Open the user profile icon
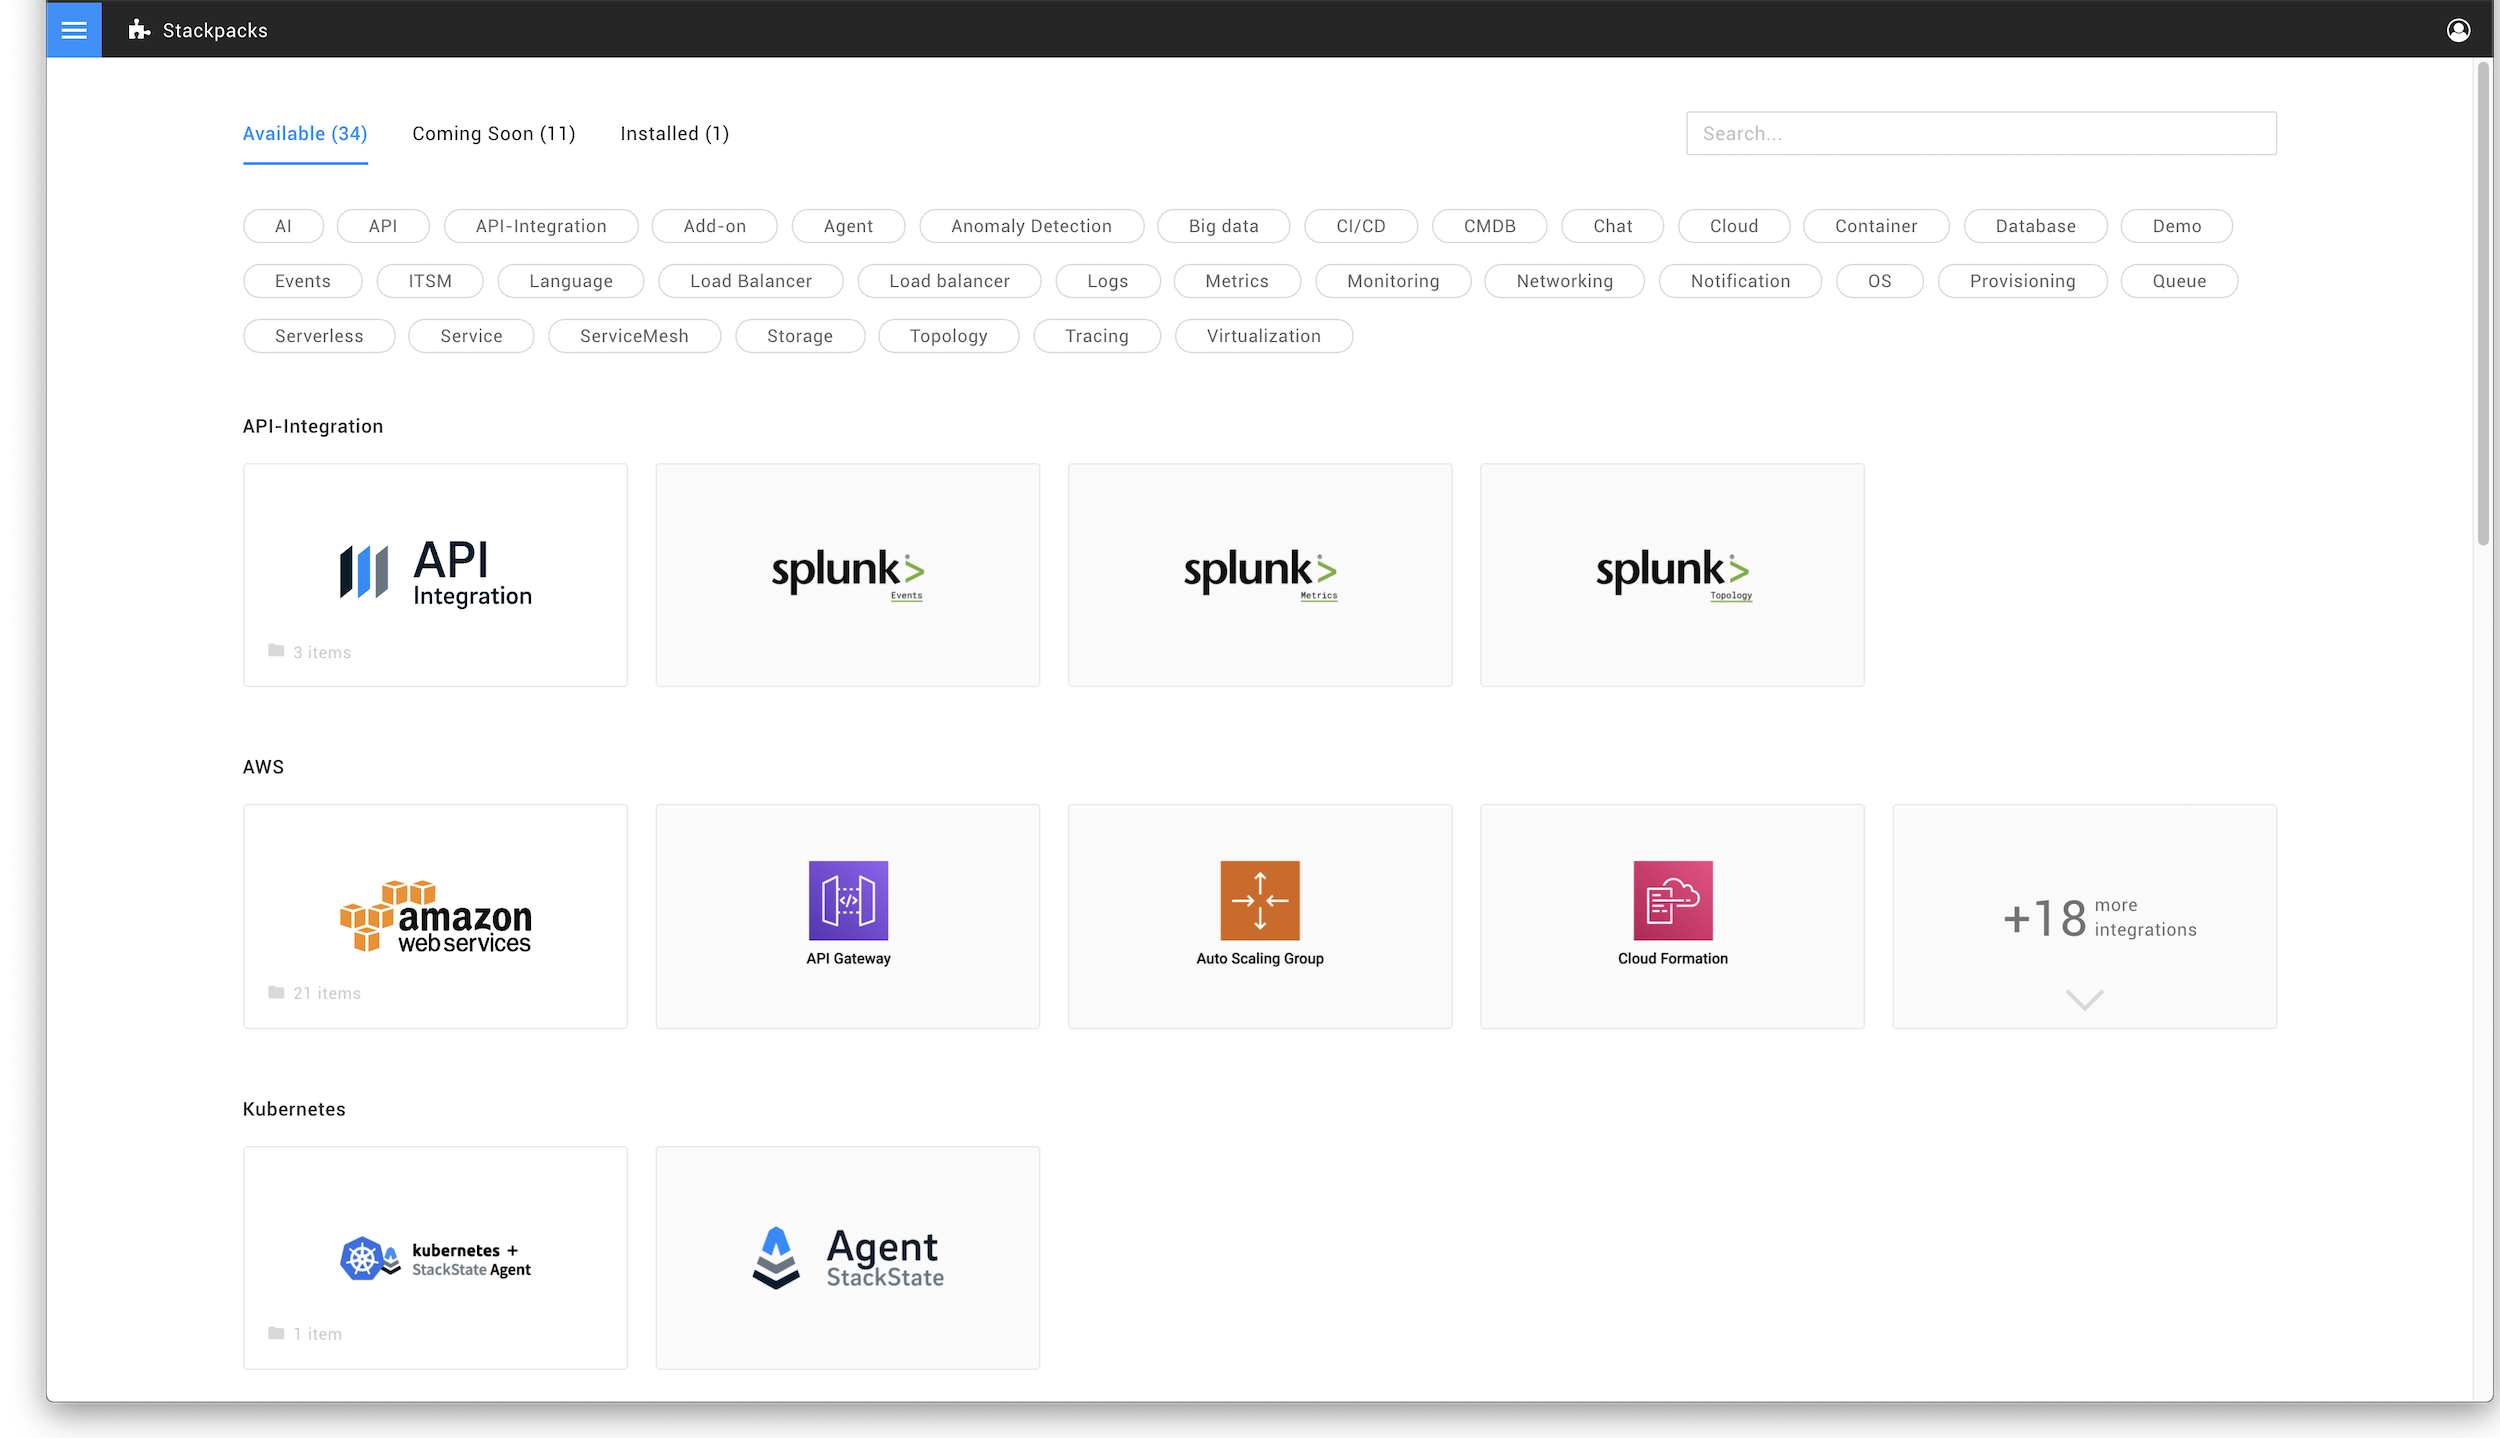The image size is (2500, 1438). (x=2458, y=30)
